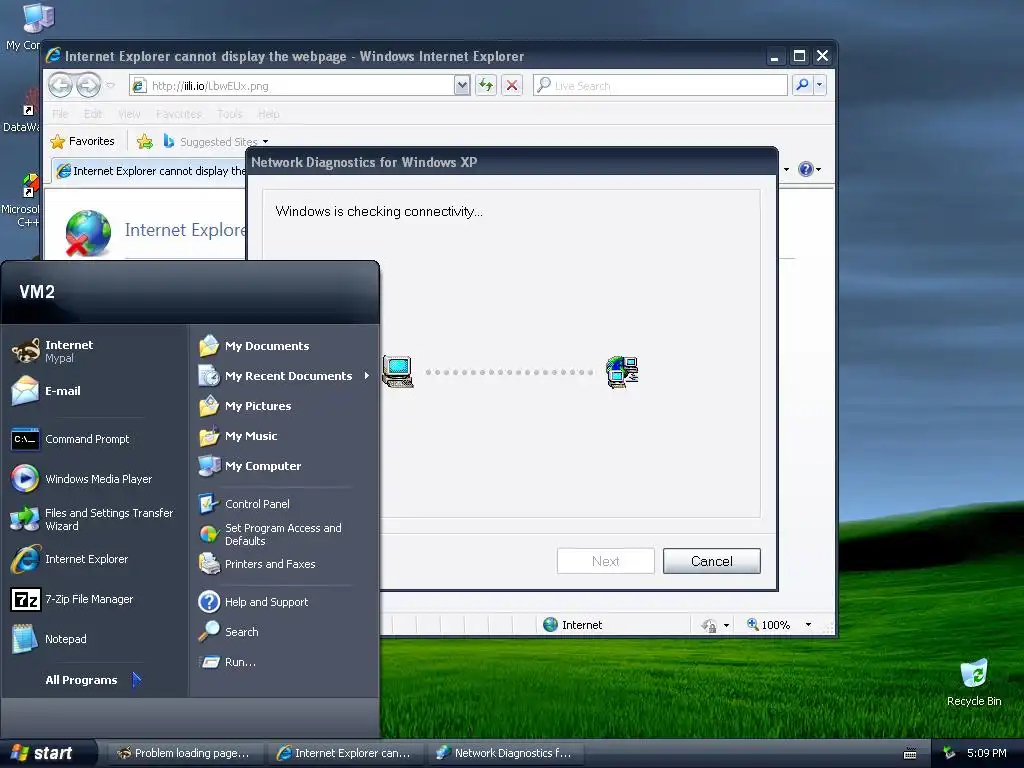1024x768 pixels.
Task: Open Set Program Access and Defaults
Action: pyautogui.click(x=271, y=534)
